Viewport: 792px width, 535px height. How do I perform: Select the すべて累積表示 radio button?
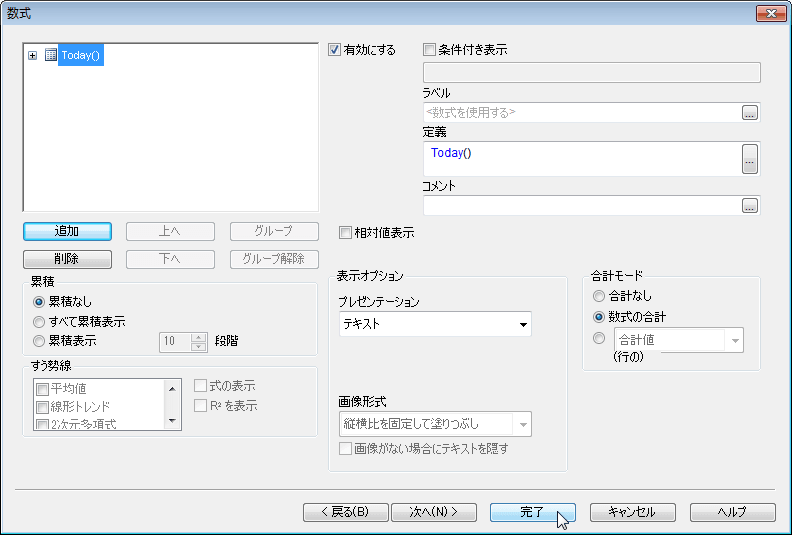(x=39, y=321)
